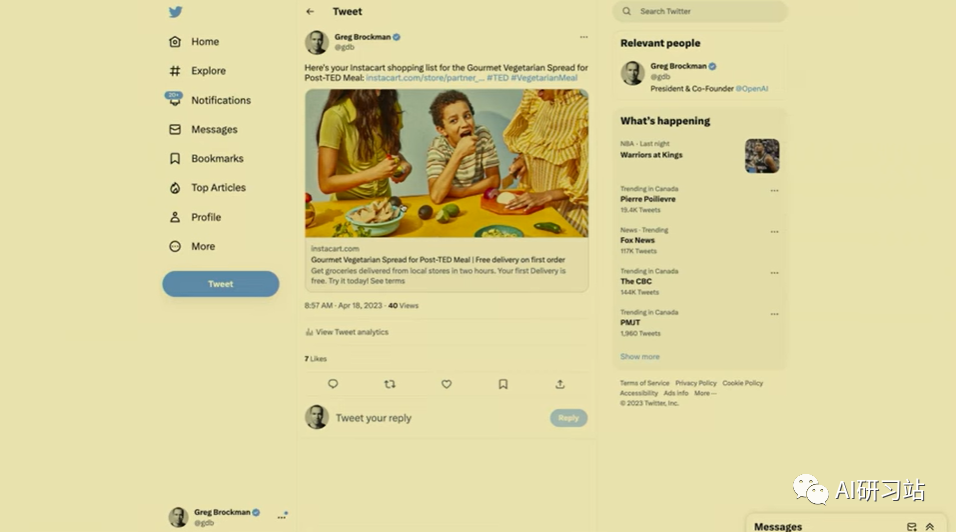Open the Instacart link card image

coord(447,163)
